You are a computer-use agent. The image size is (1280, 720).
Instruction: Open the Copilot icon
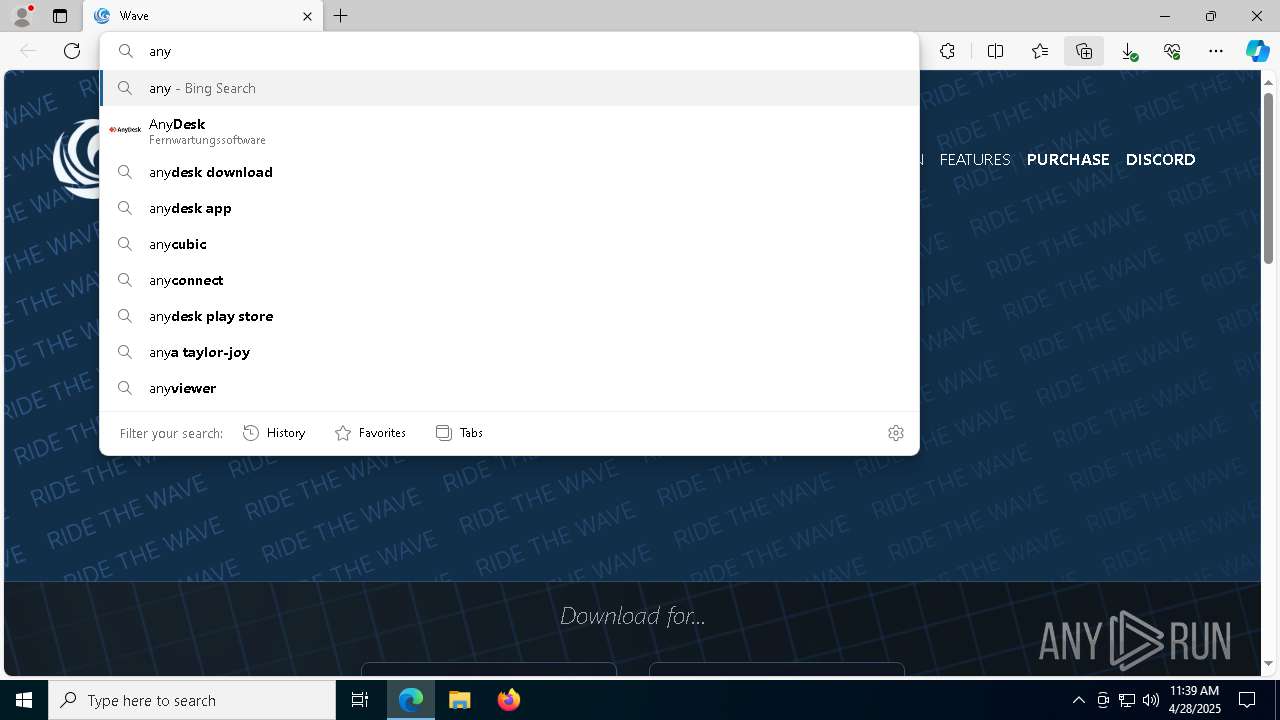coord(1257,51)
